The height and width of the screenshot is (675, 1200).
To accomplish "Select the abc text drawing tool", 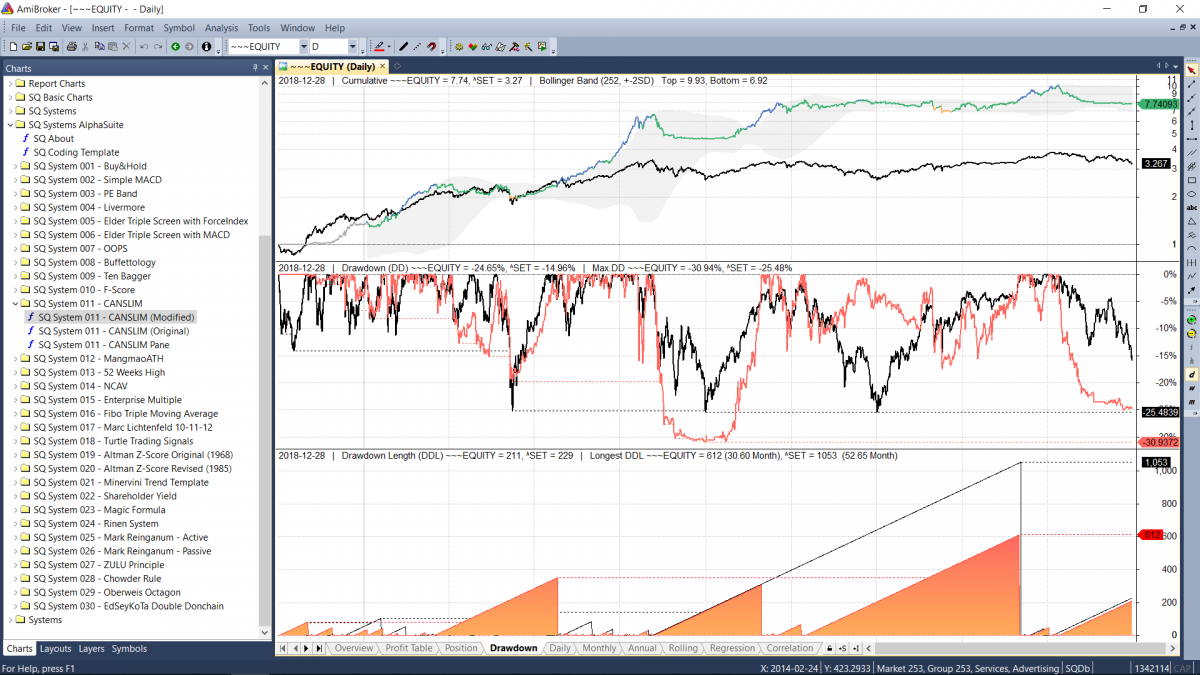I will point(1192,207).
